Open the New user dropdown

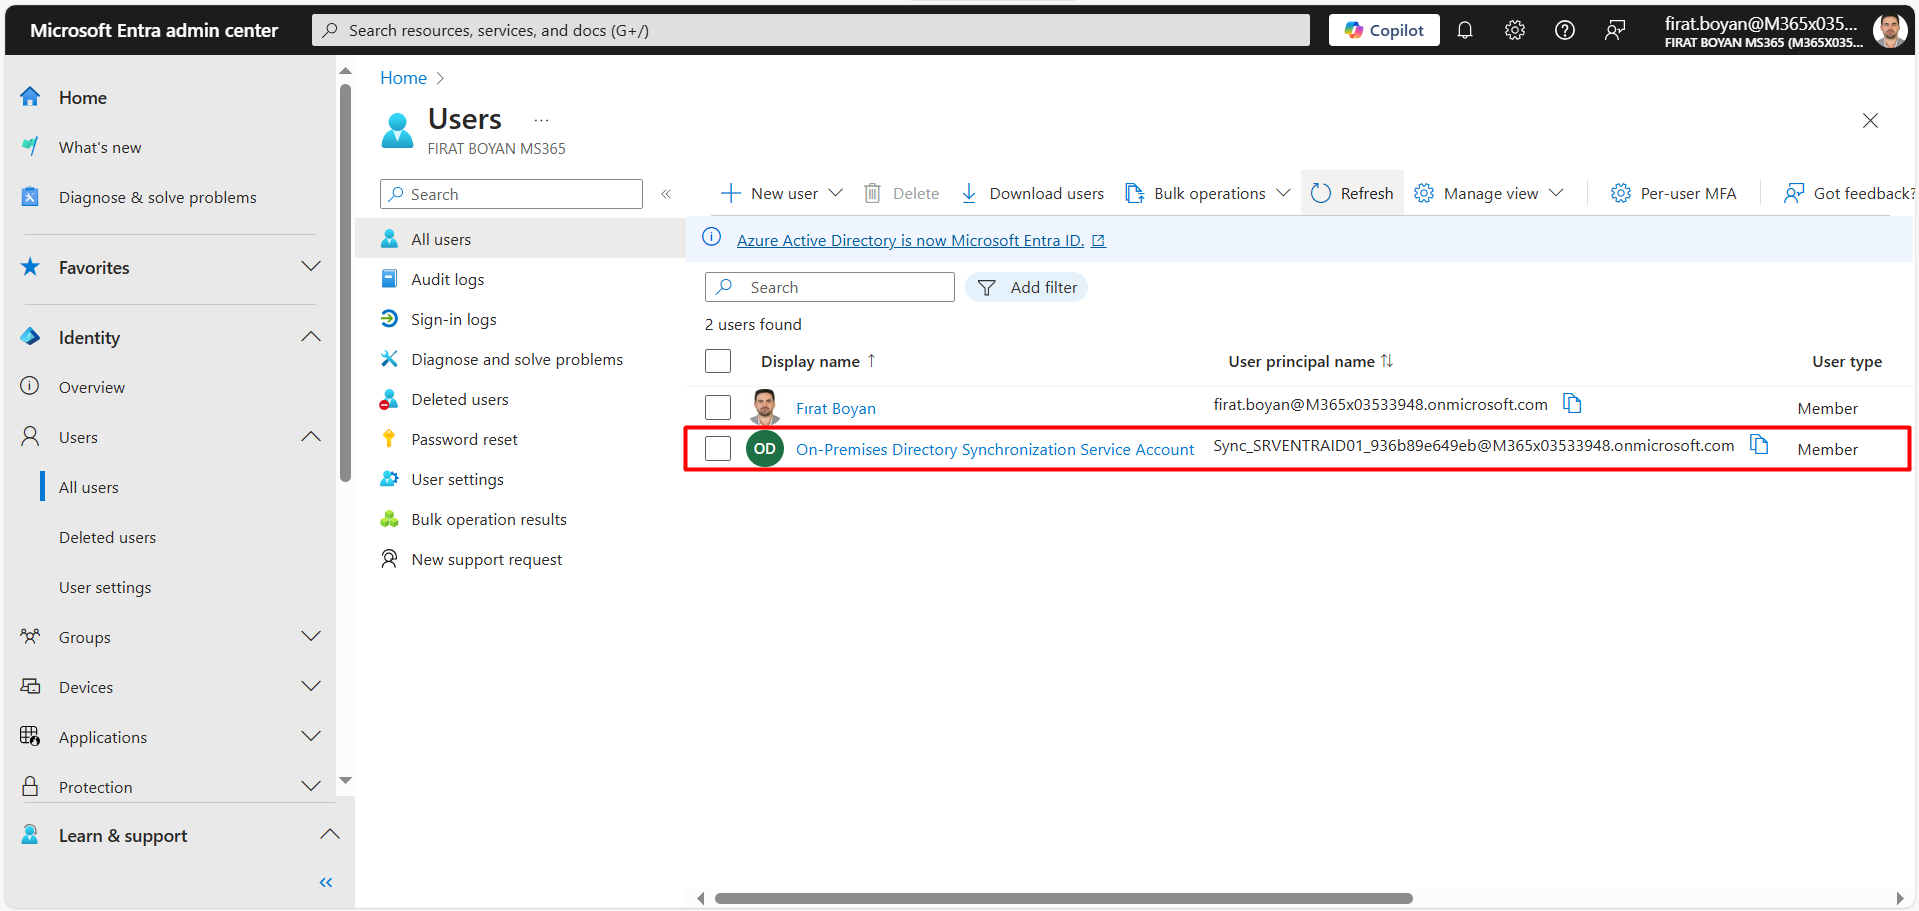coord(782,193)
